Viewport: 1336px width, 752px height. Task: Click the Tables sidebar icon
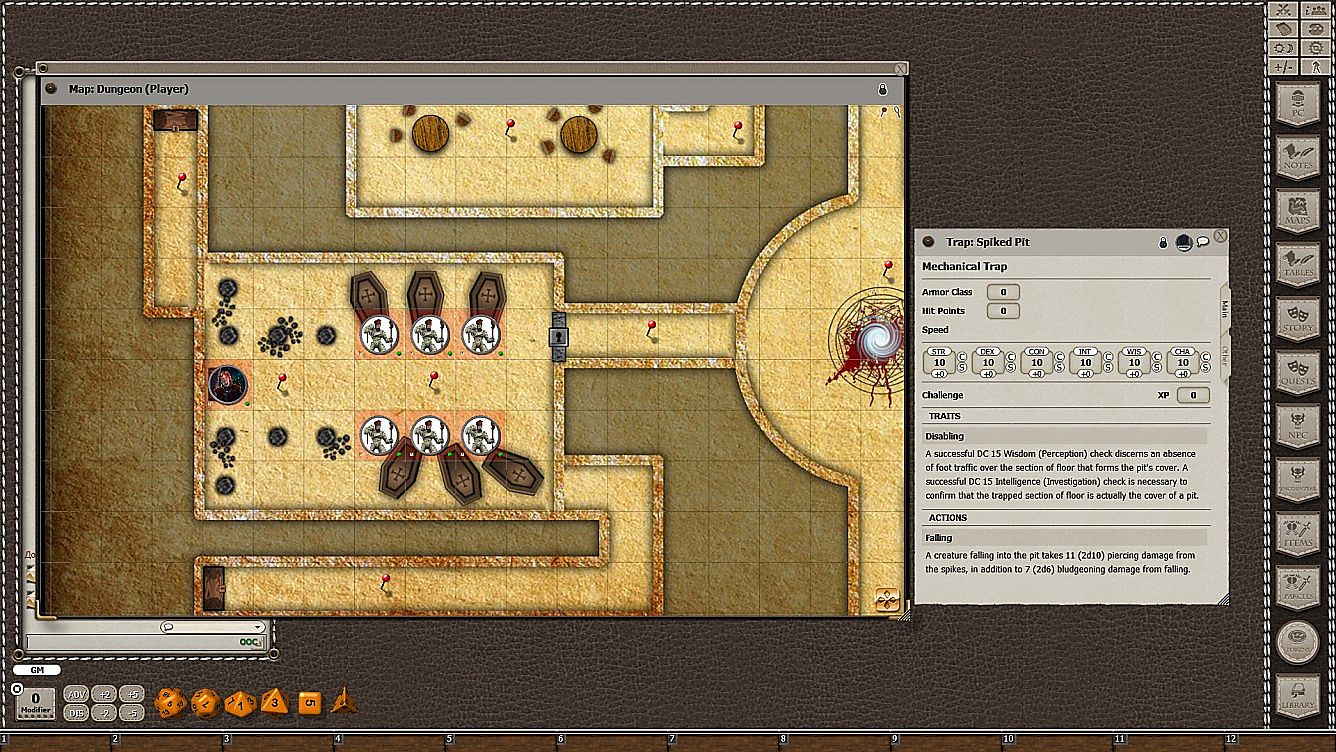tap(1298, 266)
